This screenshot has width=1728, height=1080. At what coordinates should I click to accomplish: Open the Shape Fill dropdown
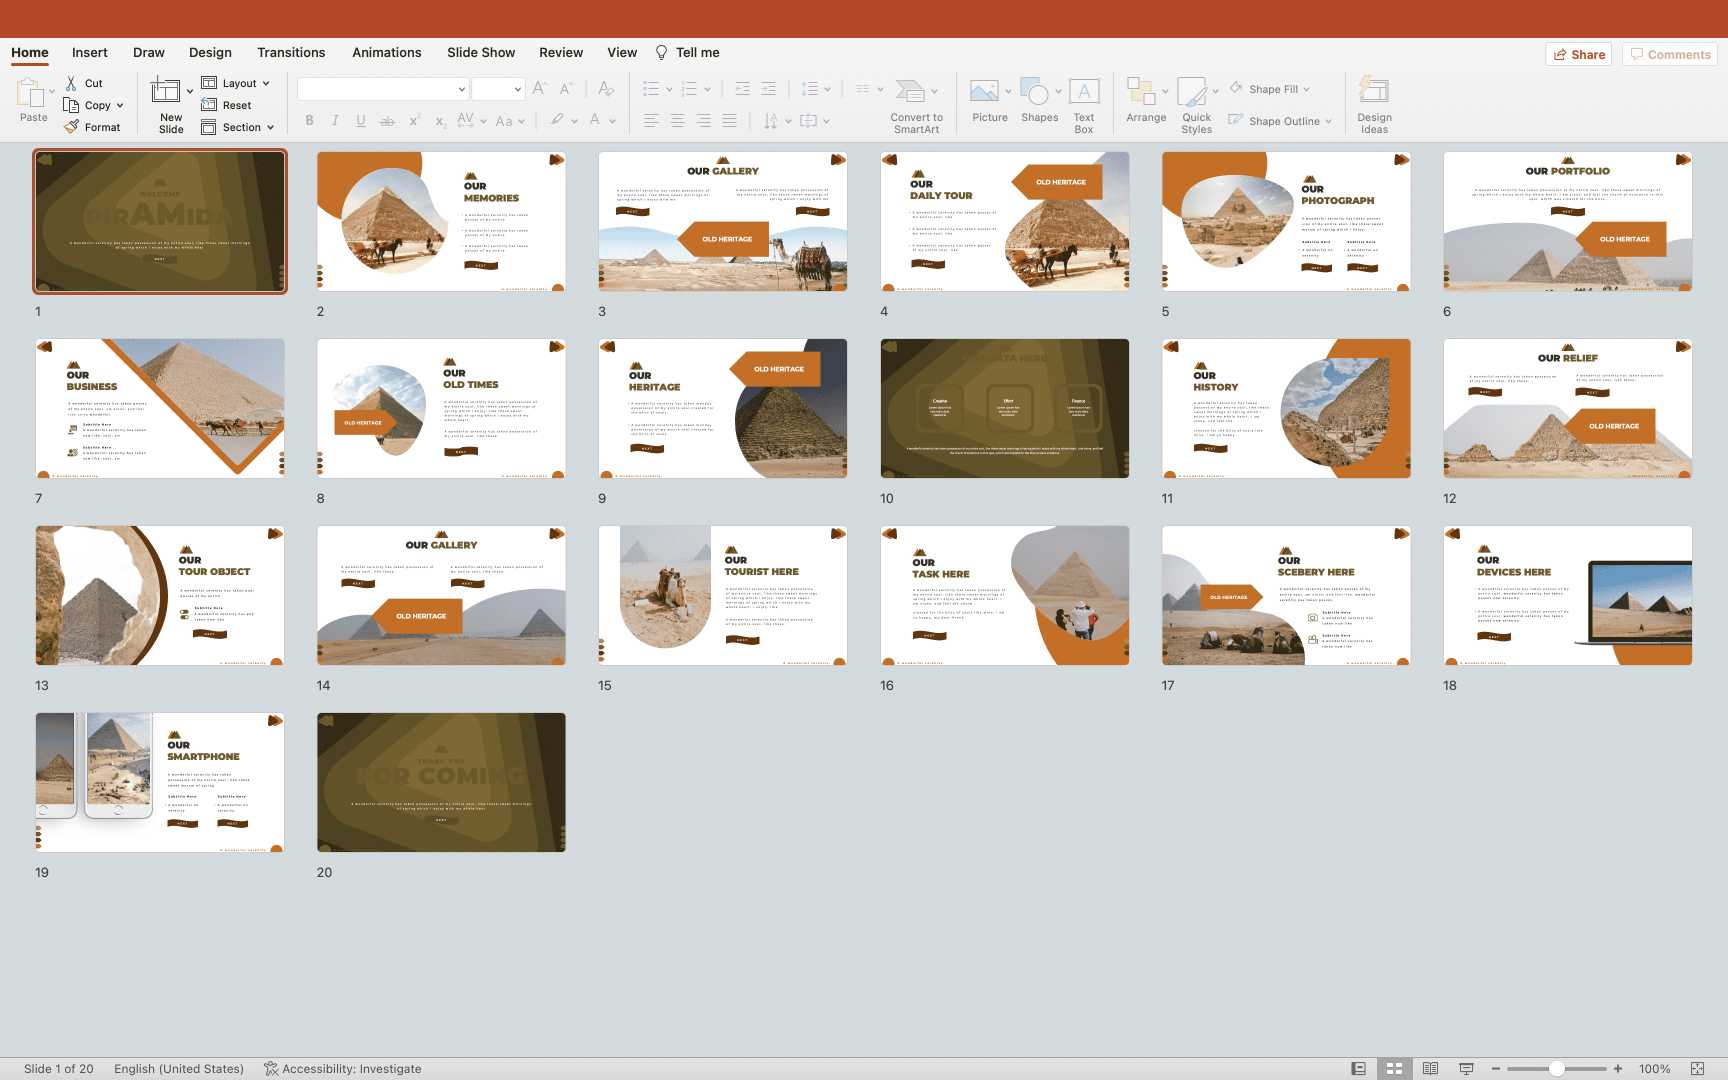1306,90
